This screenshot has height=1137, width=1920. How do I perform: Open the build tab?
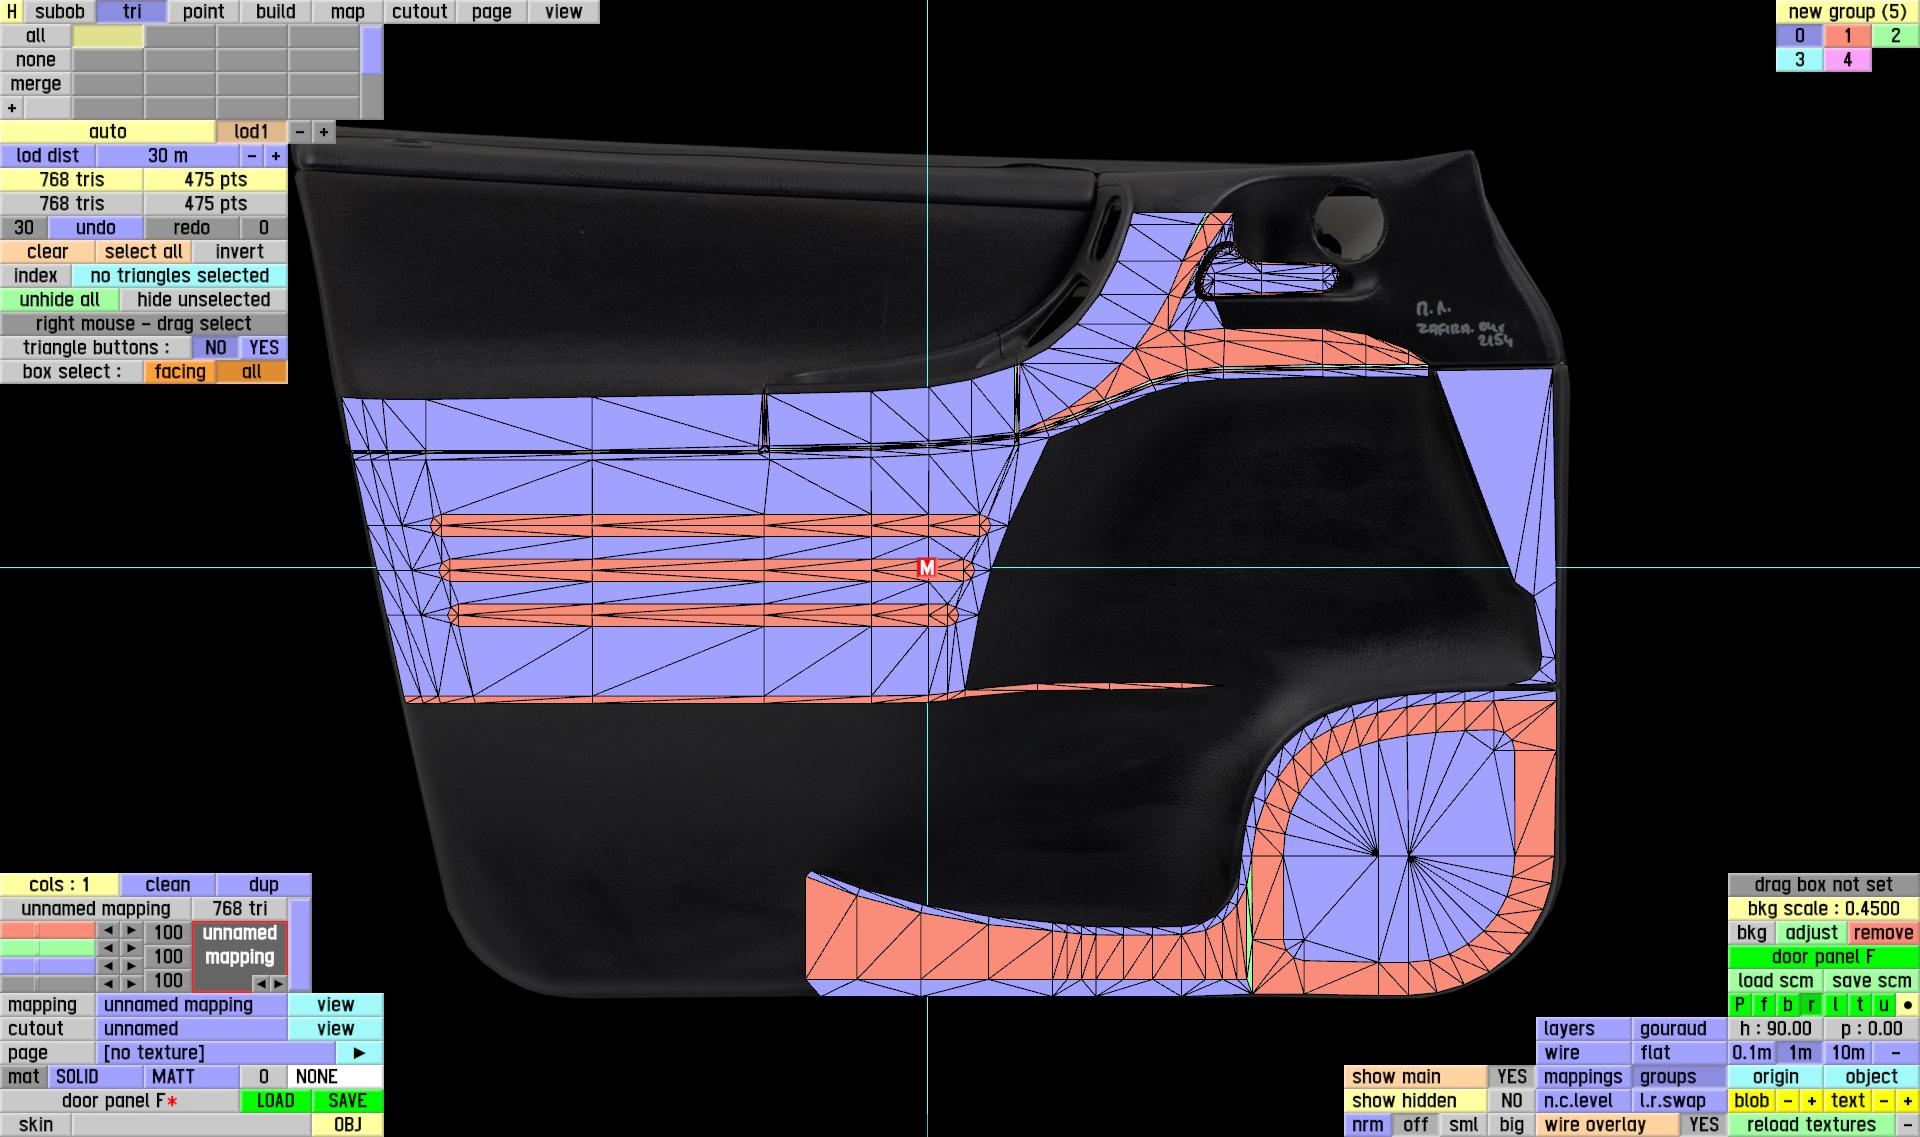(275, 12)
